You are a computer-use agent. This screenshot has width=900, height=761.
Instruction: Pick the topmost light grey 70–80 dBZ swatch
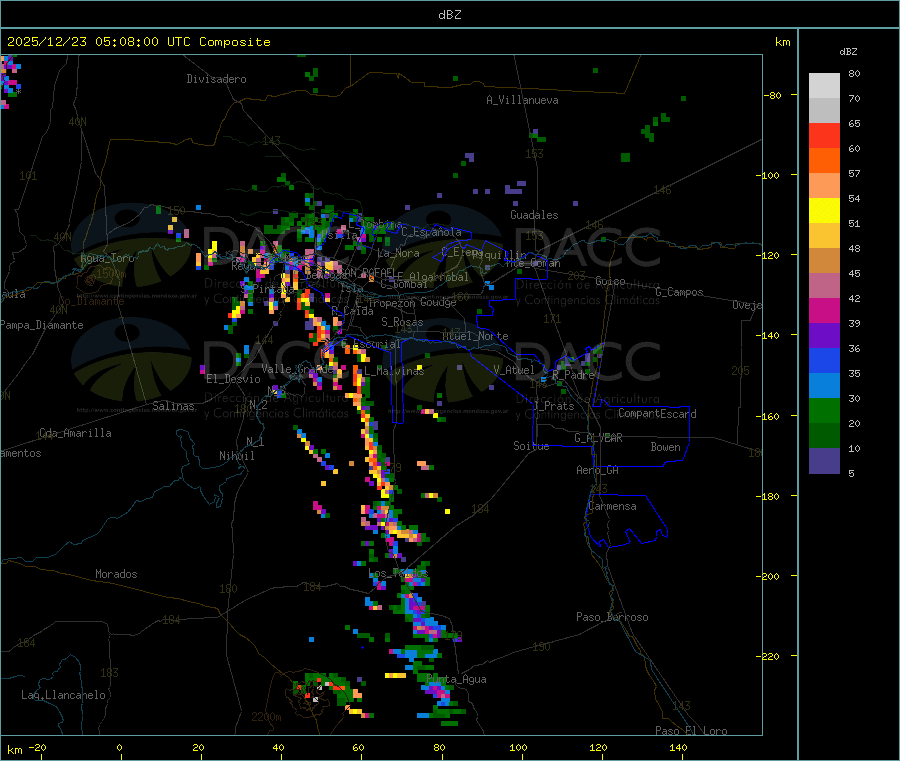click(824, 86)
